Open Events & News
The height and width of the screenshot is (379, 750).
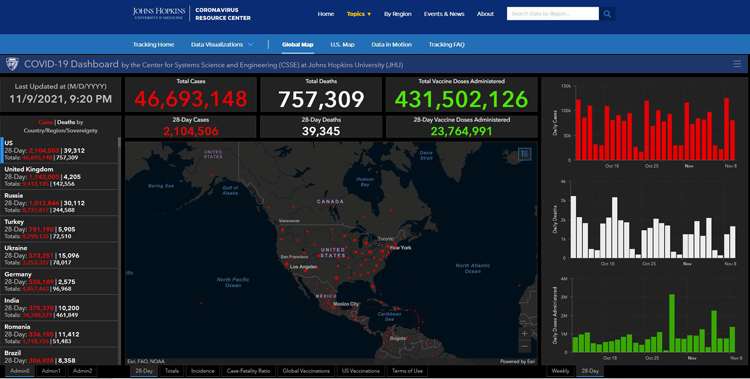pyautogui.click(x=444, y=14)
